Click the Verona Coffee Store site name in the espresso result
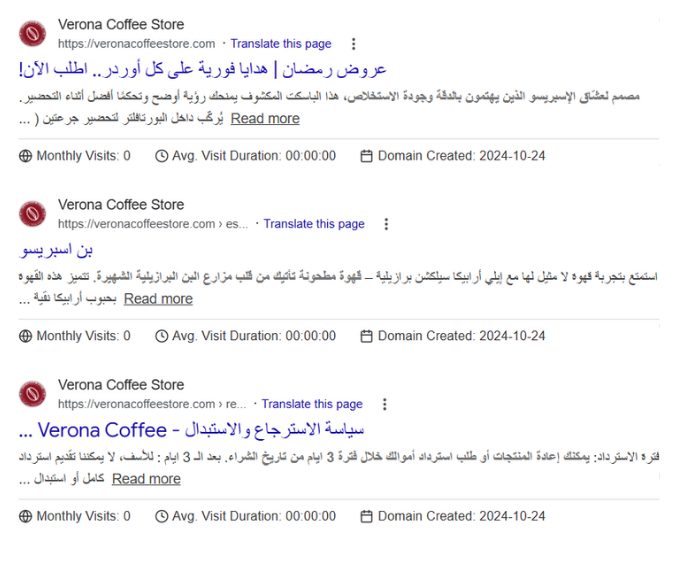Image resolution: width=678 pixels, height=577 pixels. pyautogui.click(x=121, y=205)
